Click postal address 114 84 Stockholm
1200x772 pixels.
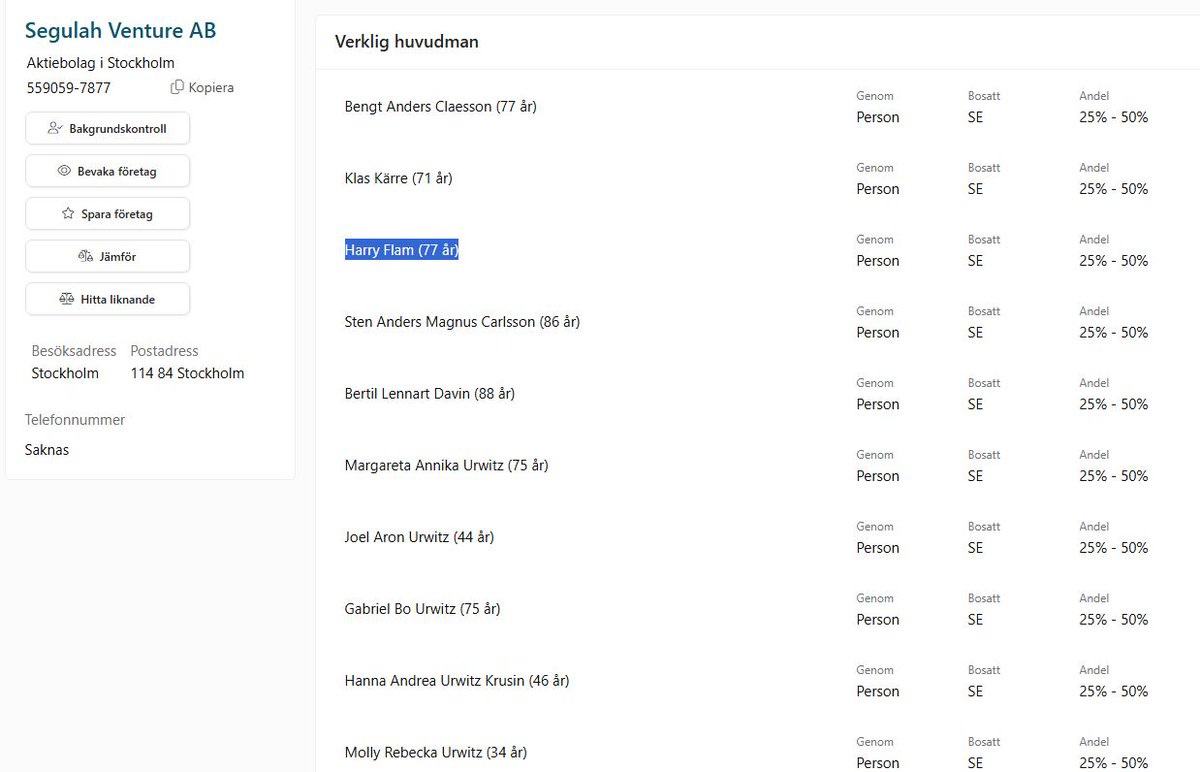pyautogui.click(x=187, y=373)
